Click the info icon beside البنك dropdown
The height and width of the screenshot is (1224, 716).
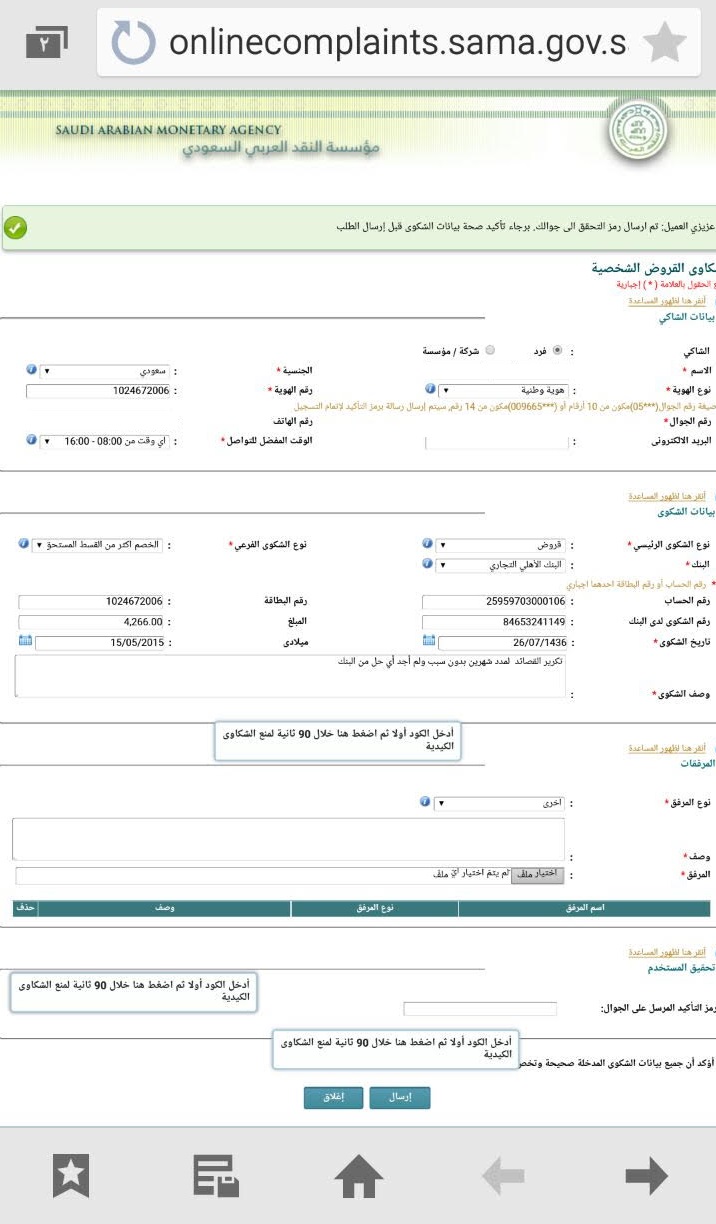[428, 564]
